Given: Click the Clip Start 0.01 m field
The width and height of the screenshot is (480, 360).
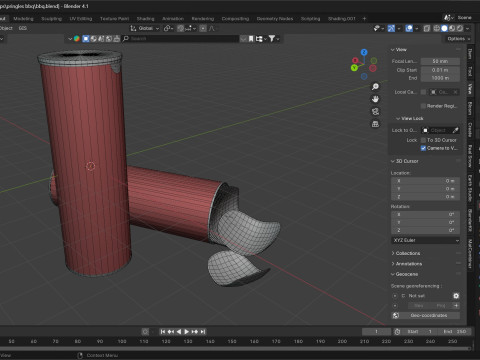Looking at the screenshot, I should click(440, 70).
